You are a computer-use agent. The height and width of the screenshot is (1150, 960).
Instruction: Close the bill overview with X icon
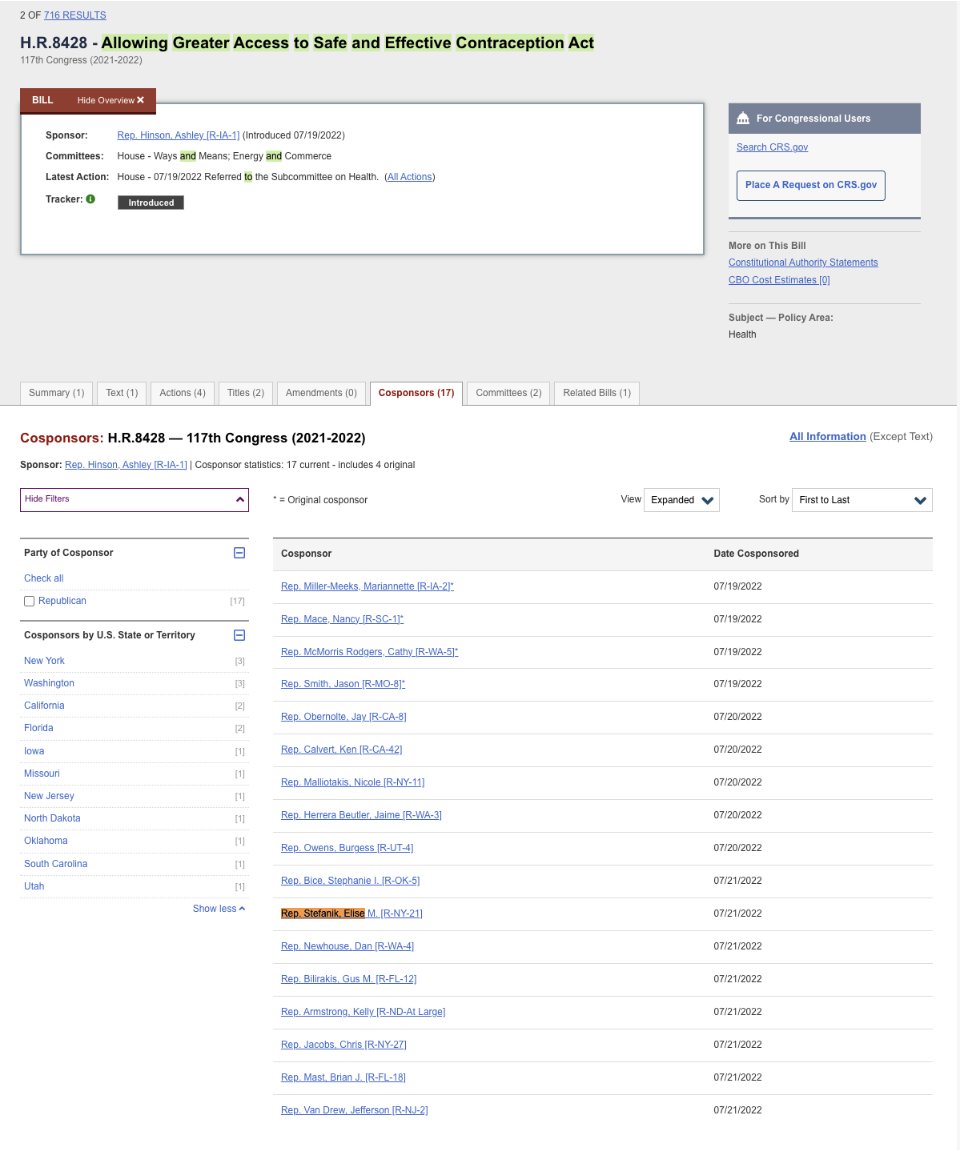point(140,100)
